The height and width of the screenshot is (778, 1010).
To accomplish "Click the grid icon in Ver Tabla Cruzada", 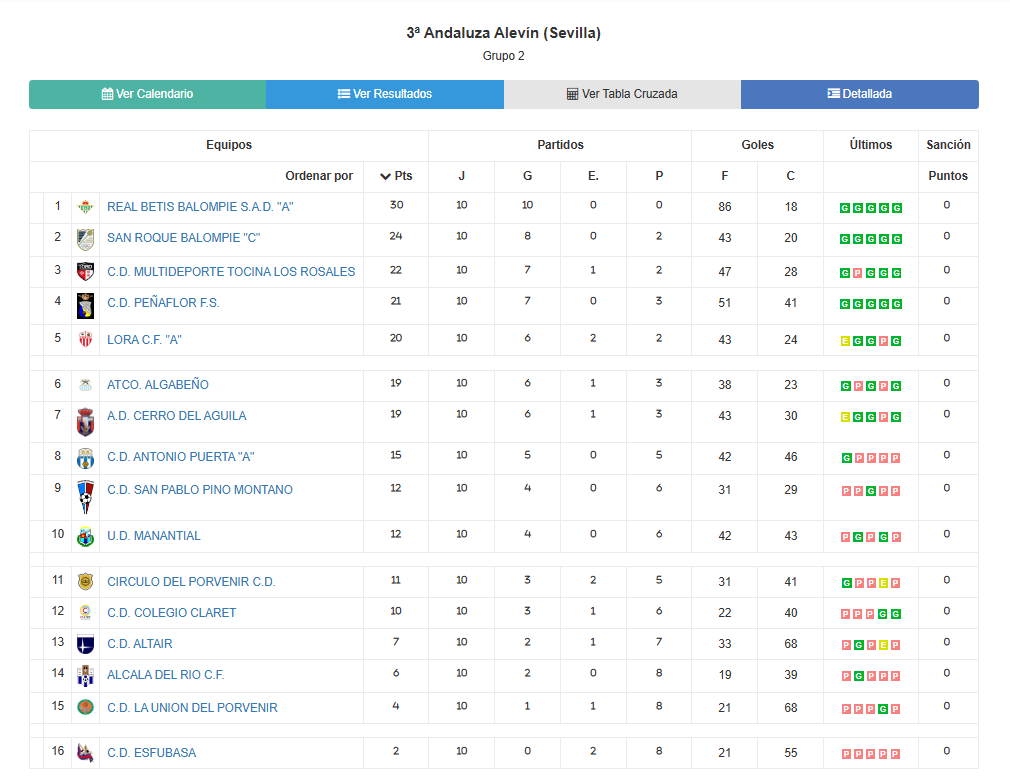I will pos(572,94).
